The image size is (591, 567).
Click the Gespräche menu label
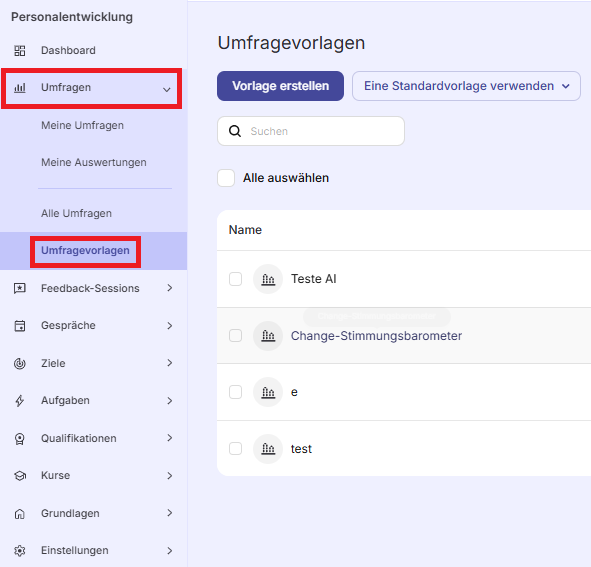click(x=68, y=326)
